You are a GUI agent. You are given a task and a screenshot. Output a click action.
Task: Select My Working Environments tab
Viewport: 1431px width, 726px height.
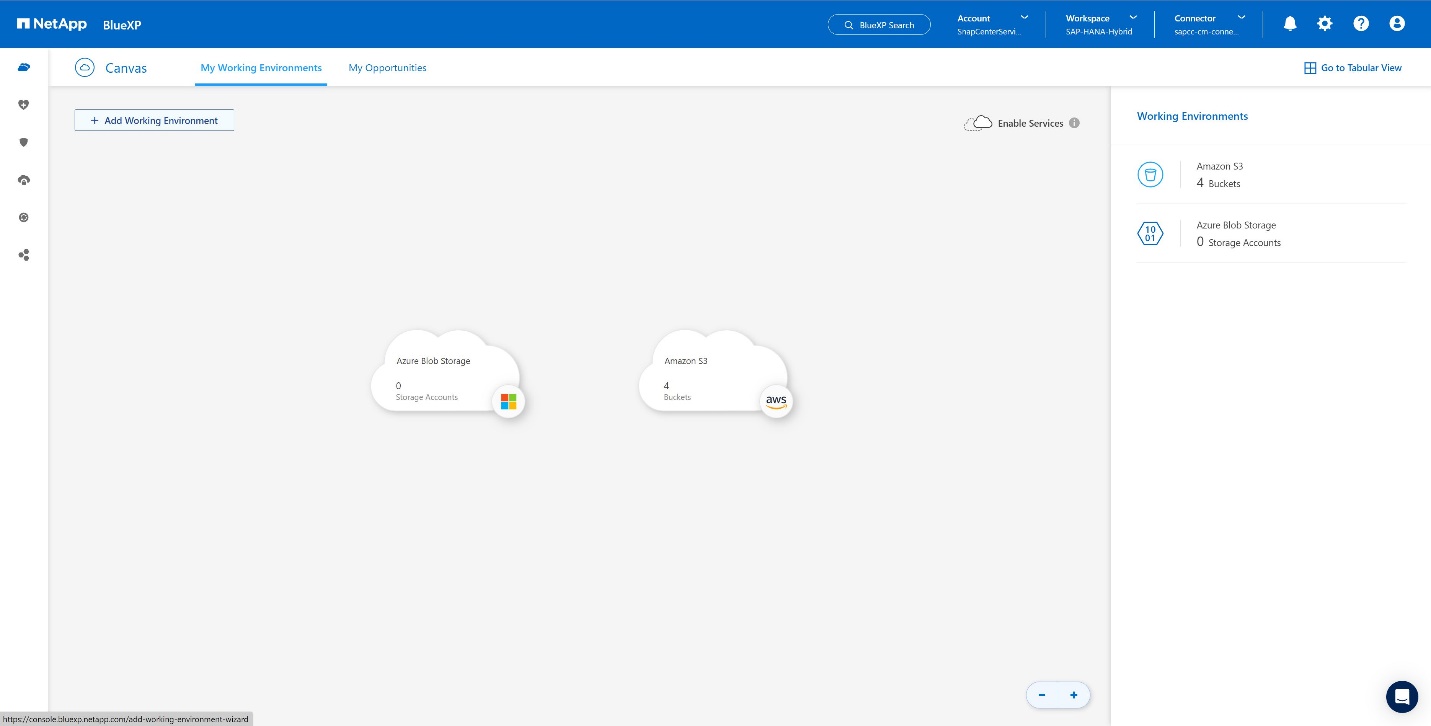click(261, 68)
